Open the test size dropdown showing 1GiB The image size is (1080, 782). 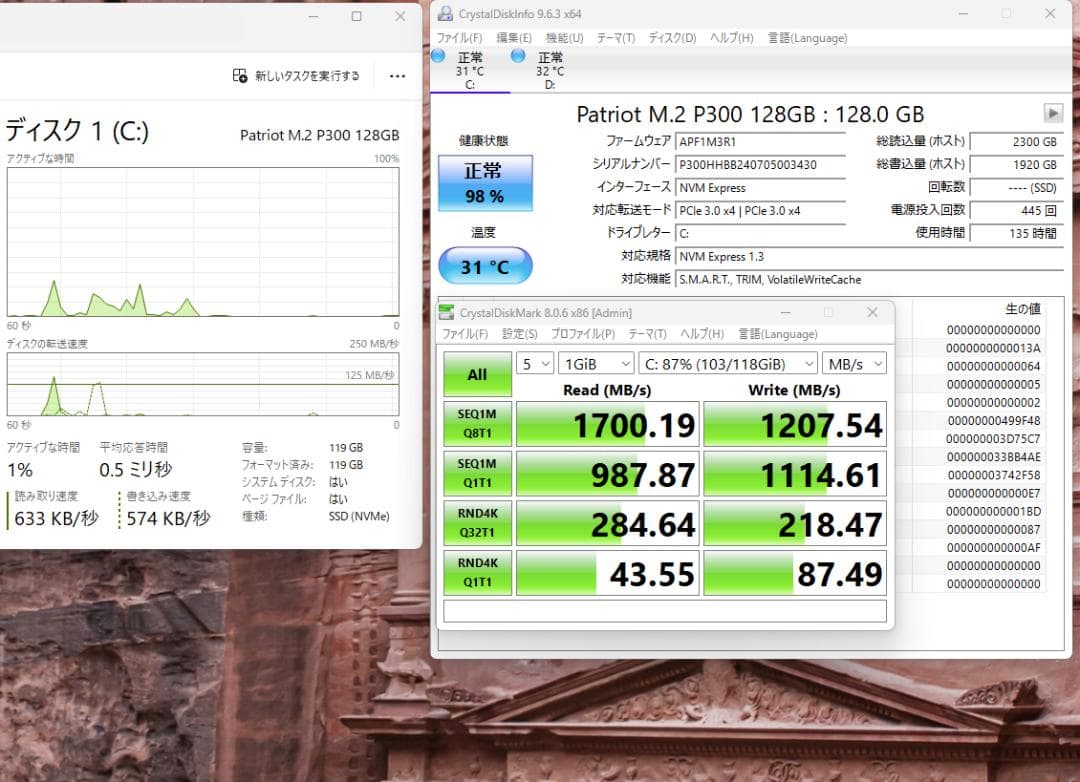pos(596,363)
